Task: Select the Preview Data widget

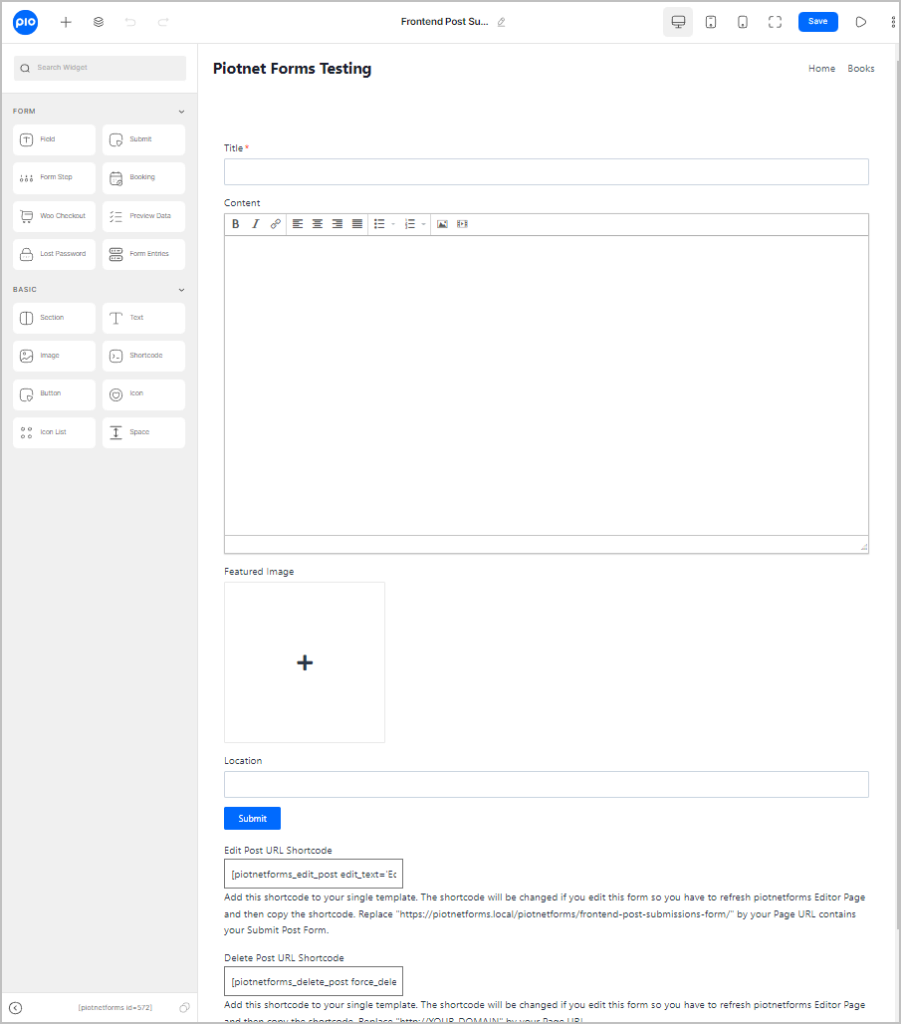Action: coord(144,216)
